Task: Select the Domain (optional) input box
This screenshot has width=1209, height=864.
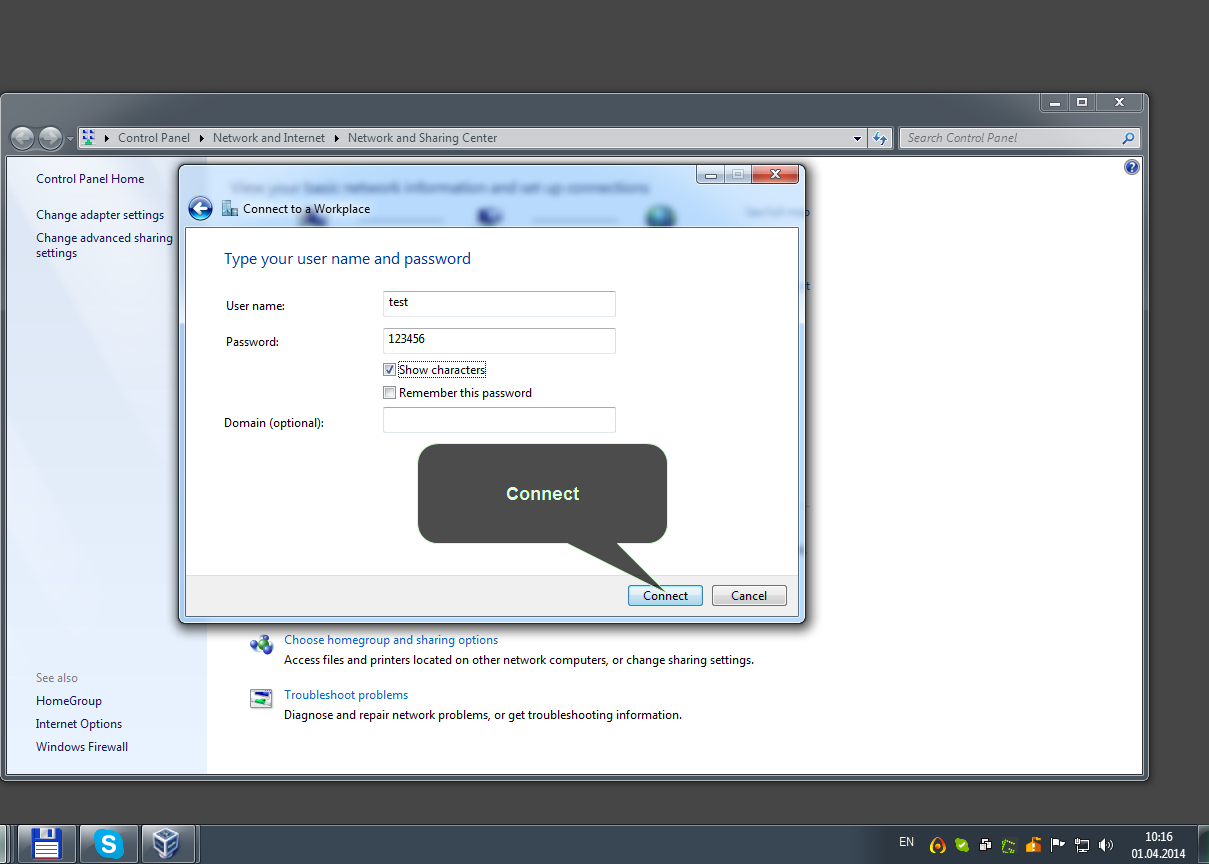Action: pyautogui.click(x=499, y=420)
